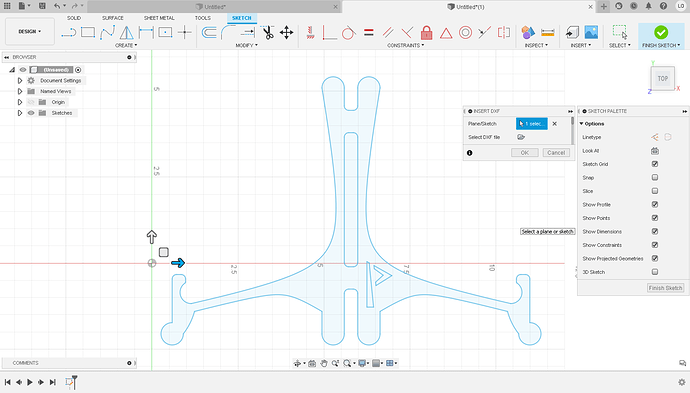Click the 1 selected Plane/Sketch field
The width and height of the screenshot is (690, 393).
point(532,124)
